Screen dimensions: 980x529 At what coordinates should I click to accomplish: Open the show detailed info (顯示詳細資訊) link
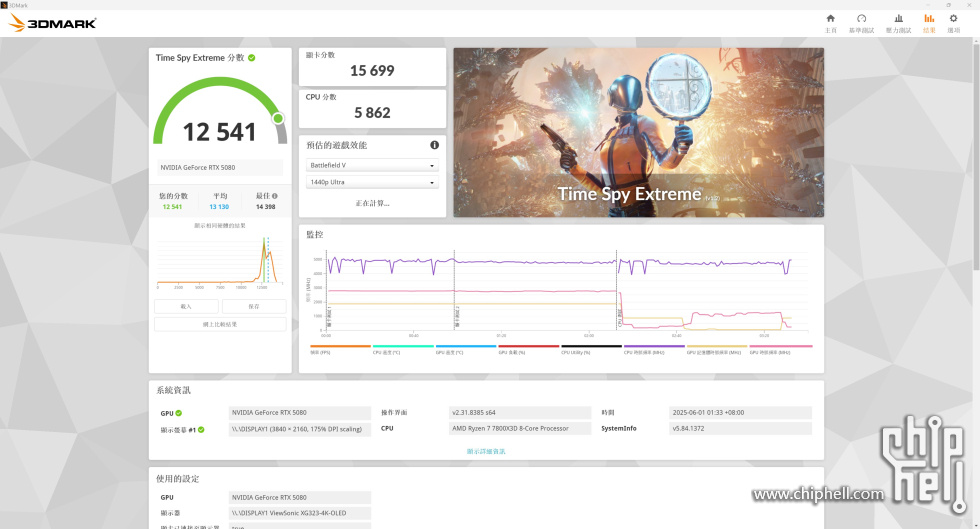pos(486,451)
